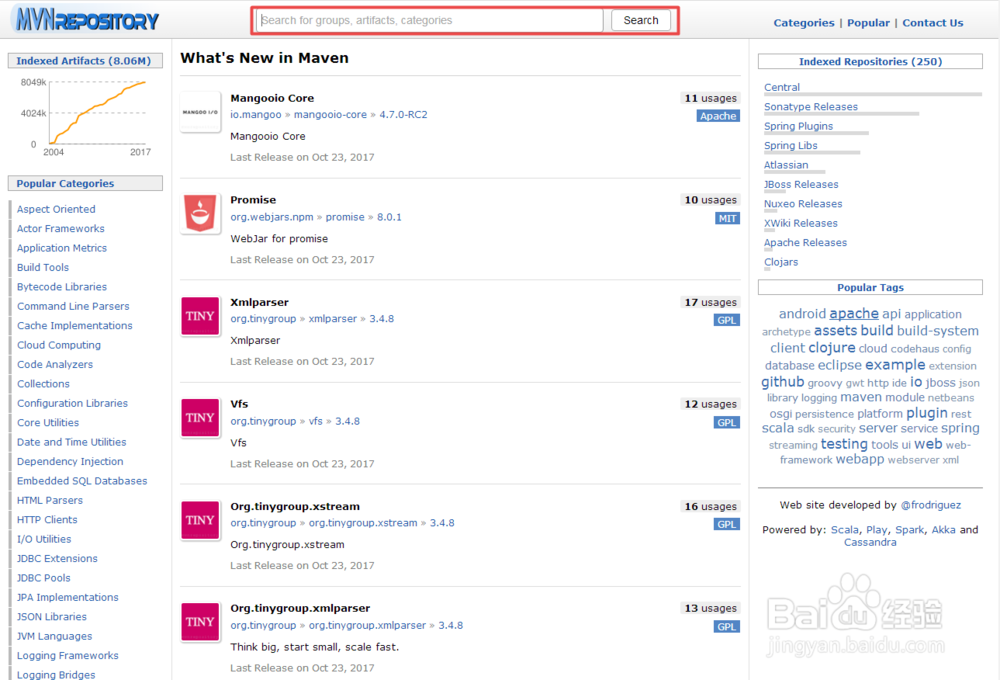The width and height of the screenshot is (1000, 680).
Task: Open the Logging Frameworks category
Action: pyautogui.click(x=68, y=656)
